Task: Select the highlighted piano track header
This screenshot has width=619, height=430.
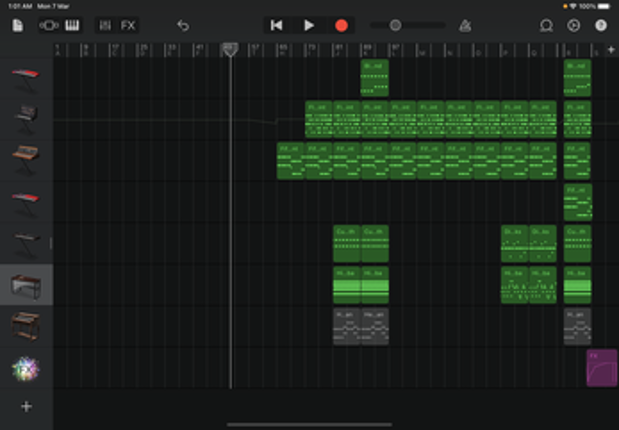Action: click(26, 286)
